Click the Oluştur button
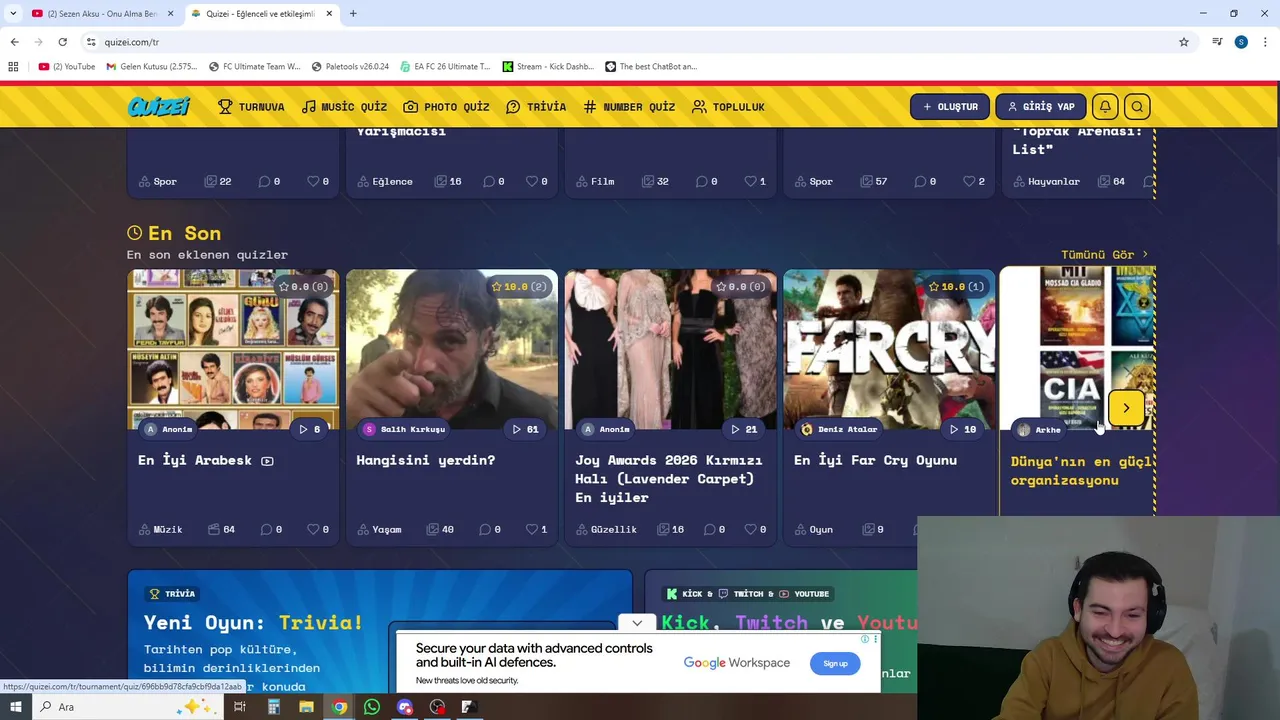 tap(950, 107)
